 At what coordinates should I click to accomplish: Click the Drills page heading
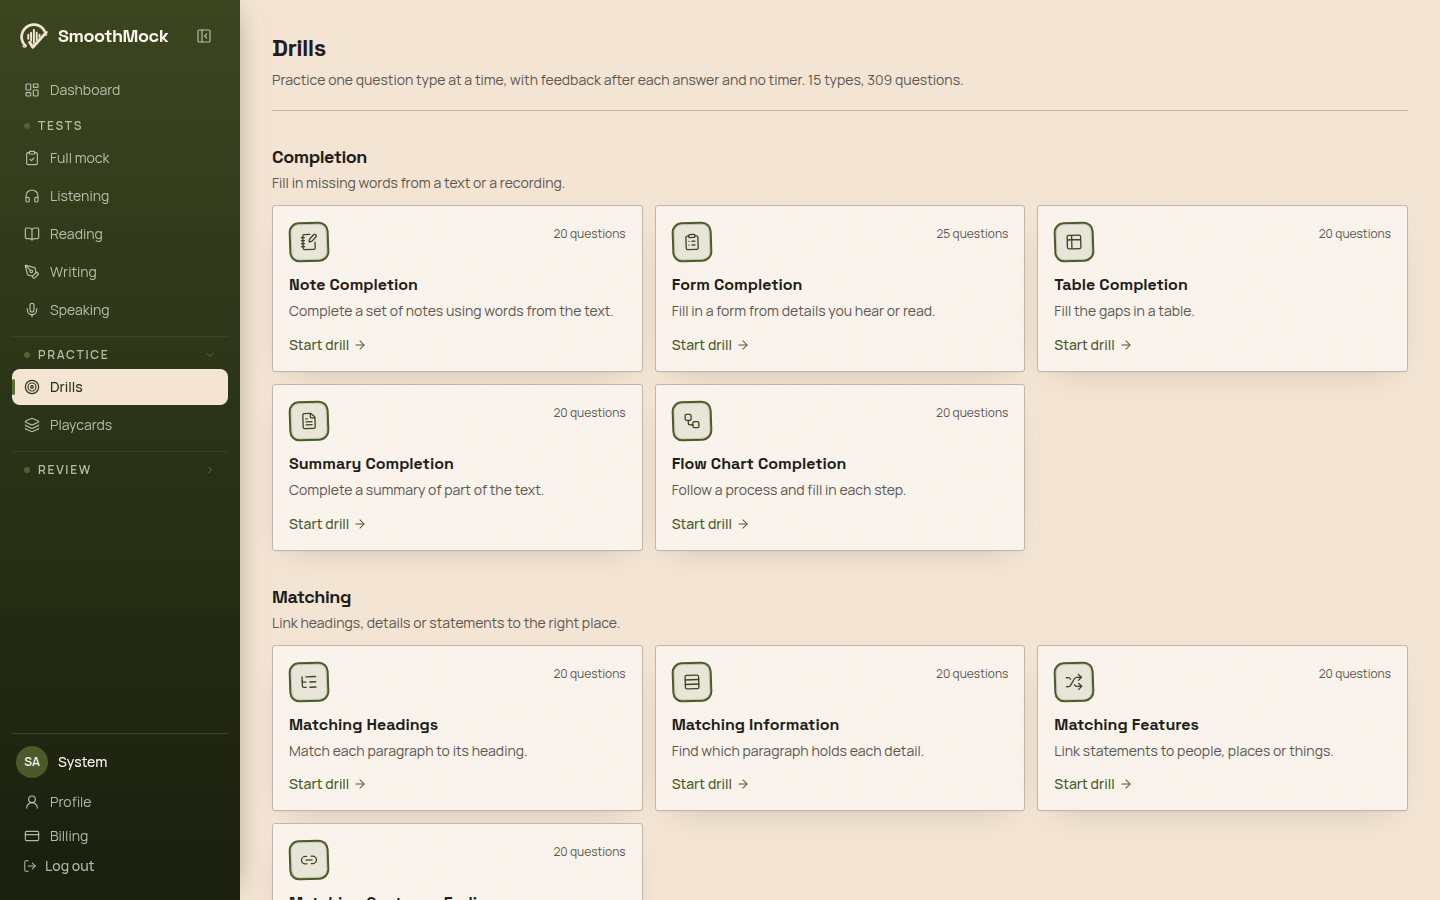pyautogui.click(x=299, y=48)
